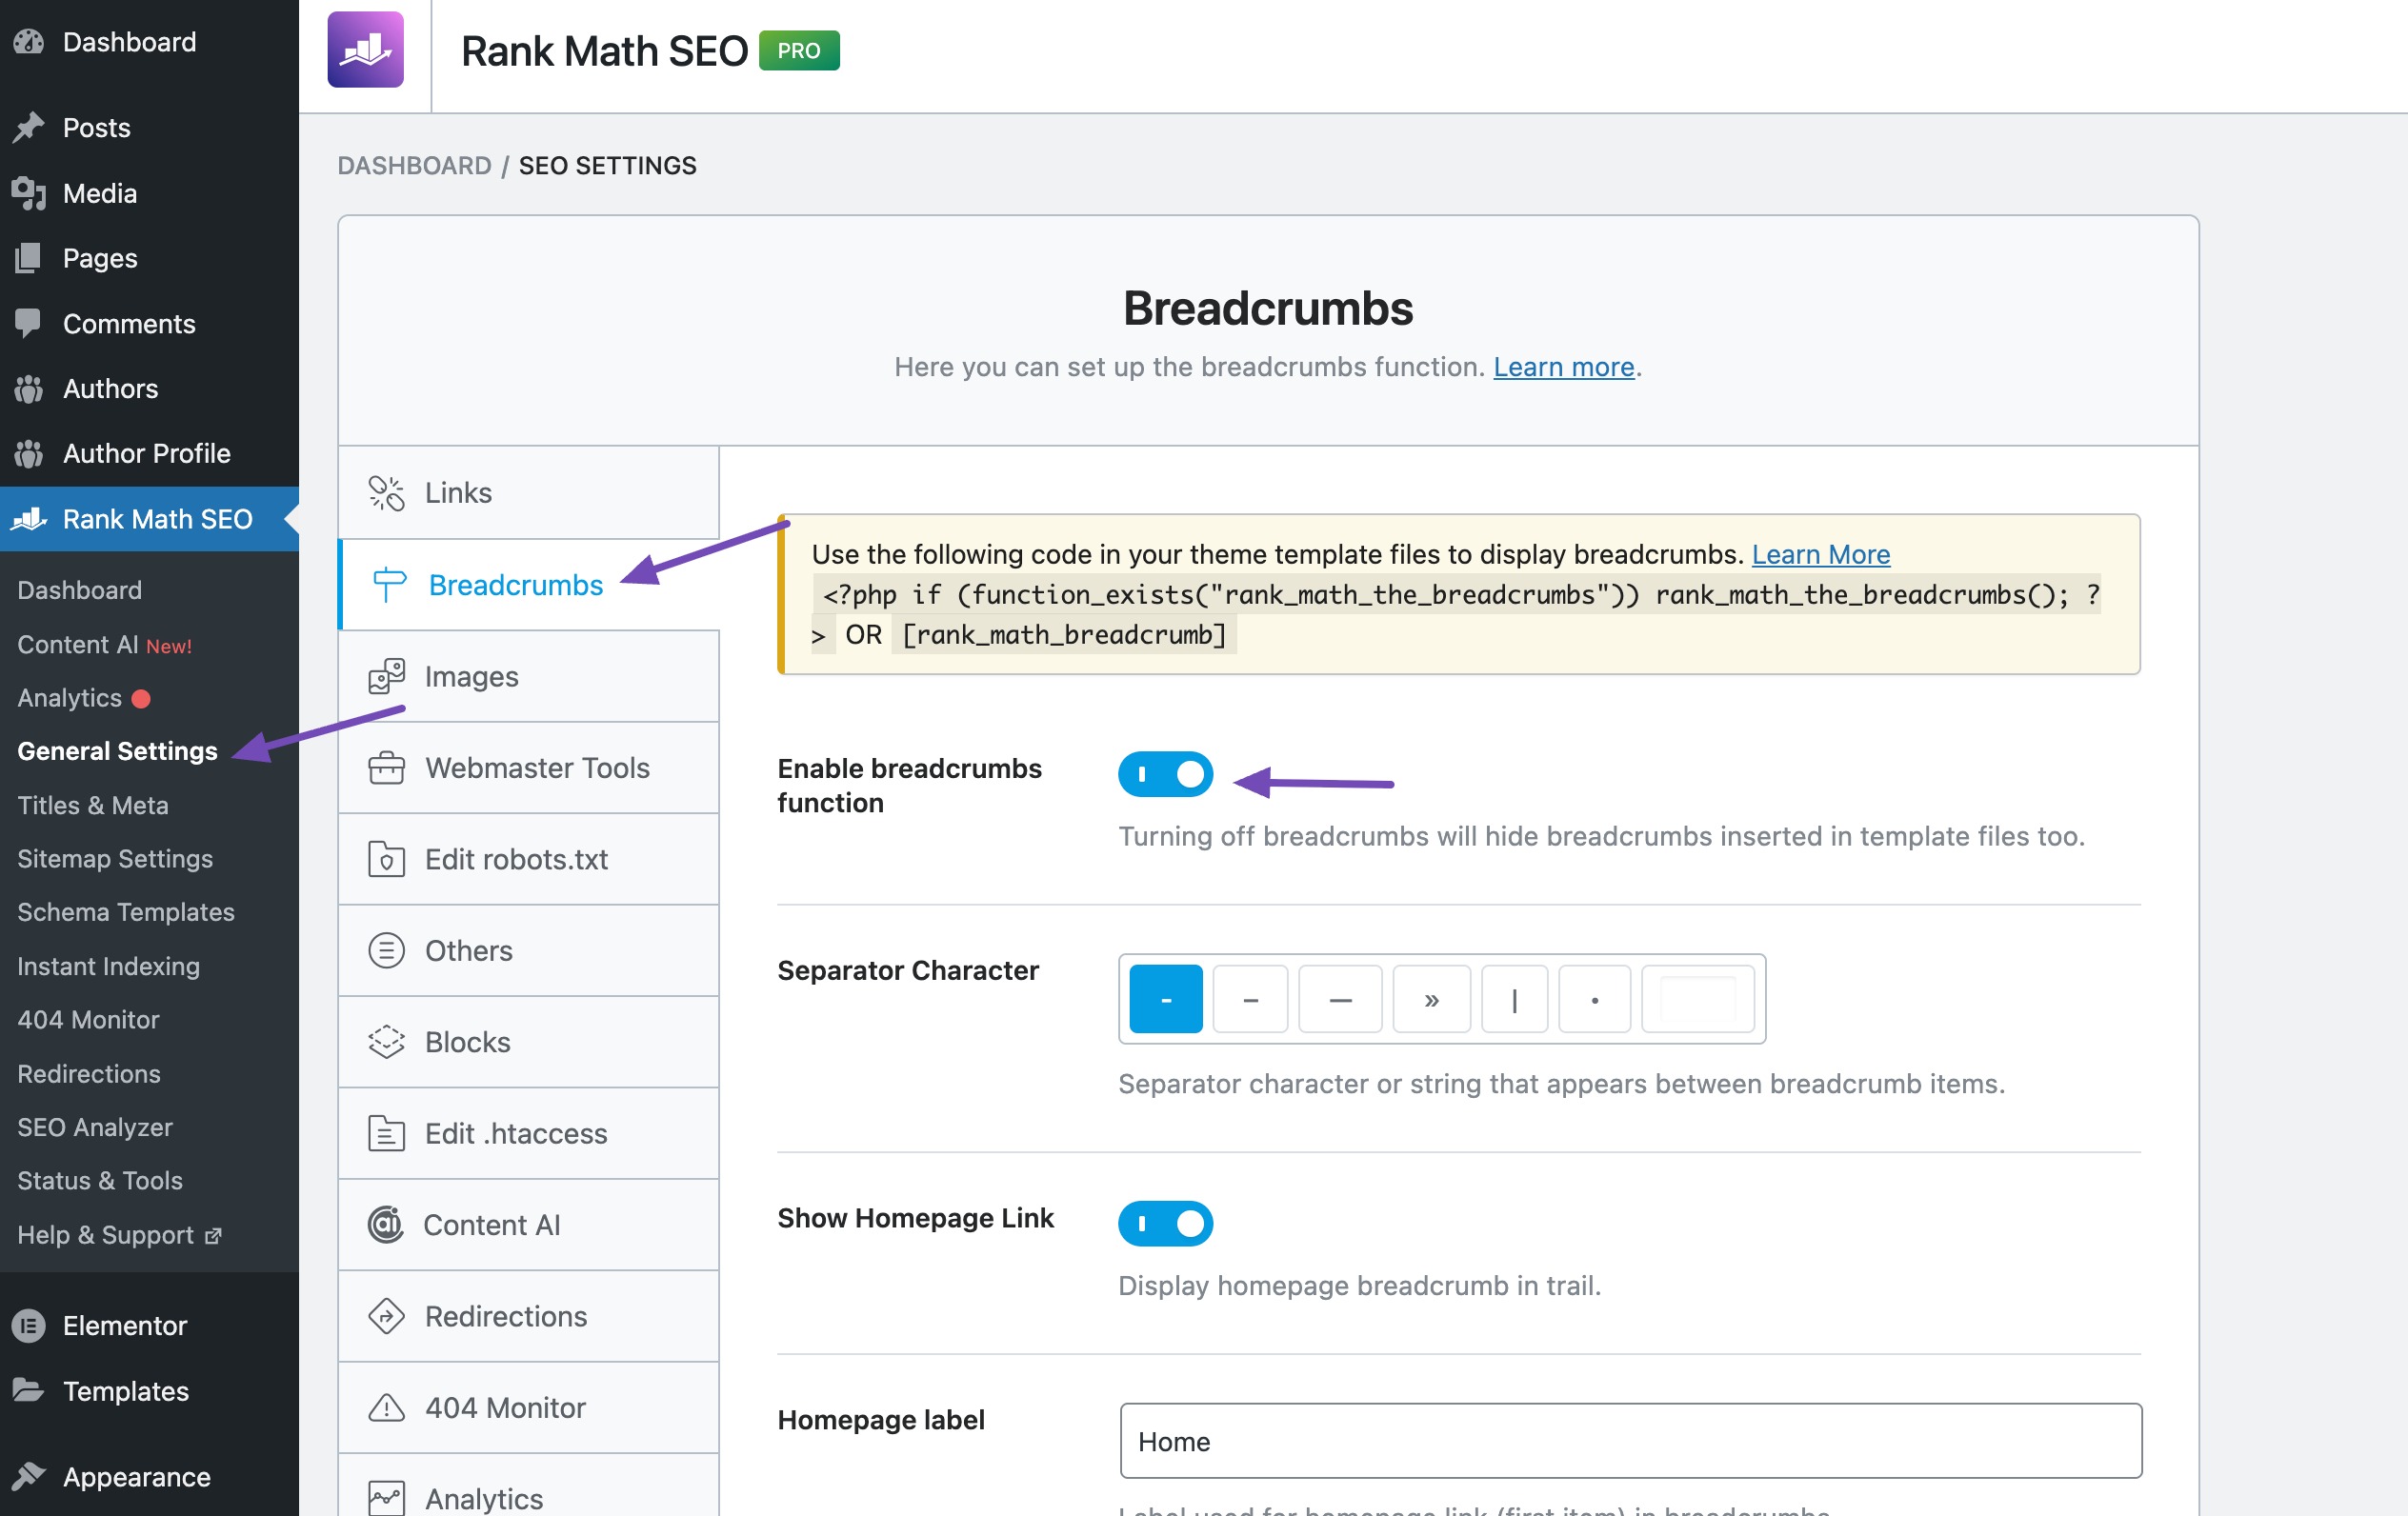Screen dimensions: 2408x1516
Task: Disable the Enable breadcrumbs function toggle
Action: [x=1165, y=773]
